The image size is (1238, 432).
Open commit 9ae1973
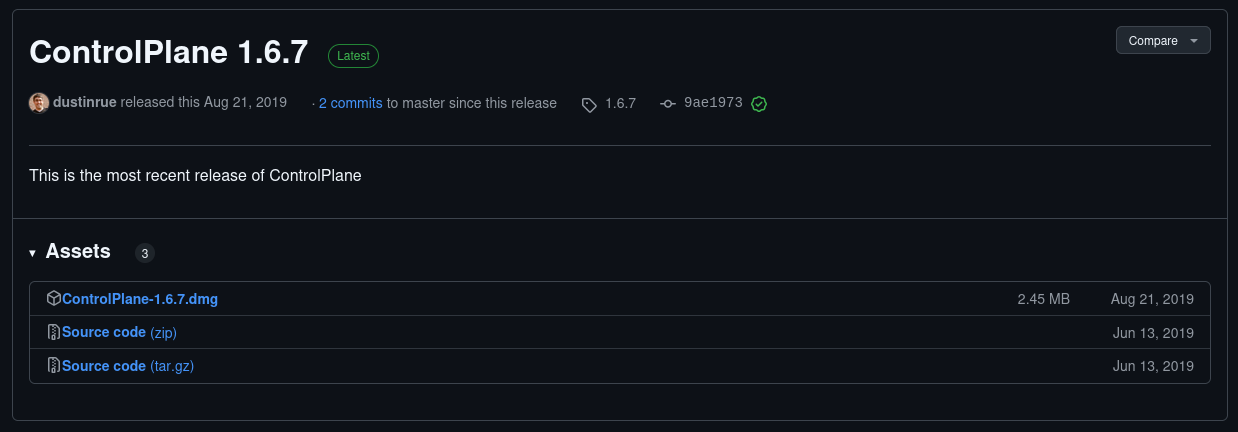pyautogui.click(x=713, y=103)
